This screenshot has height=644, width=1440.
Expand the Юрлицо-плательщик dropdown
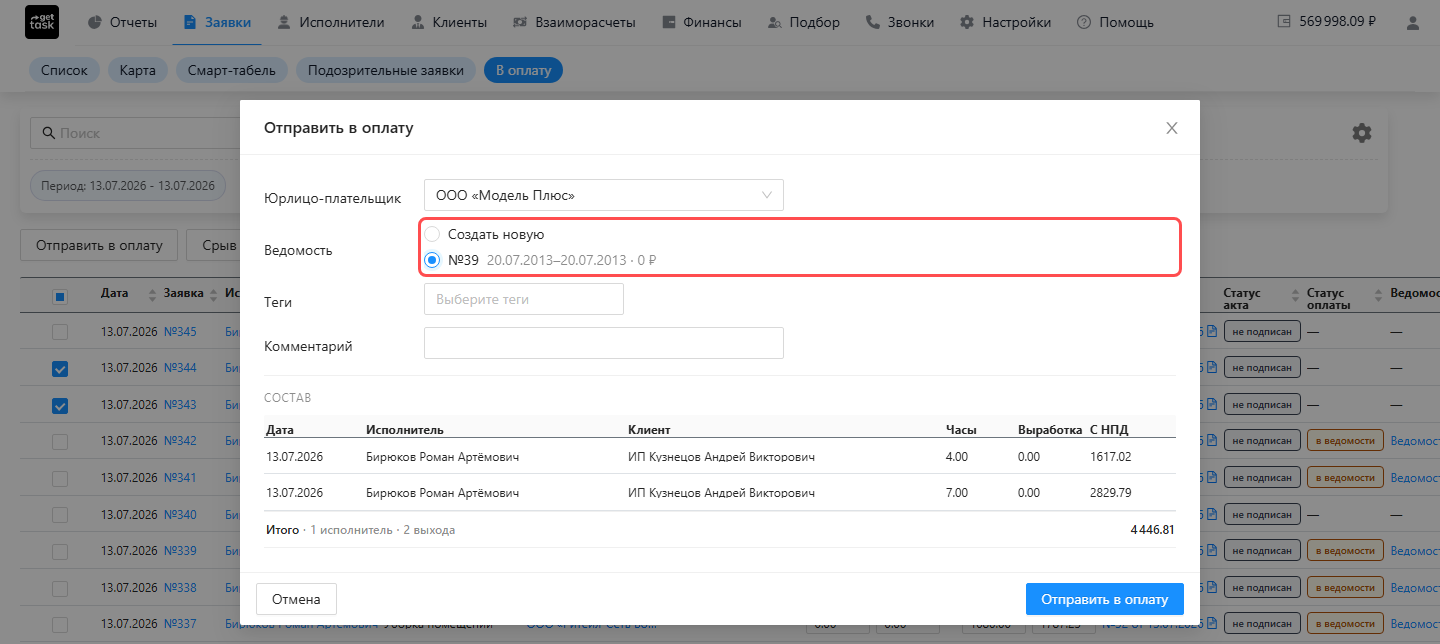(604, 195)
